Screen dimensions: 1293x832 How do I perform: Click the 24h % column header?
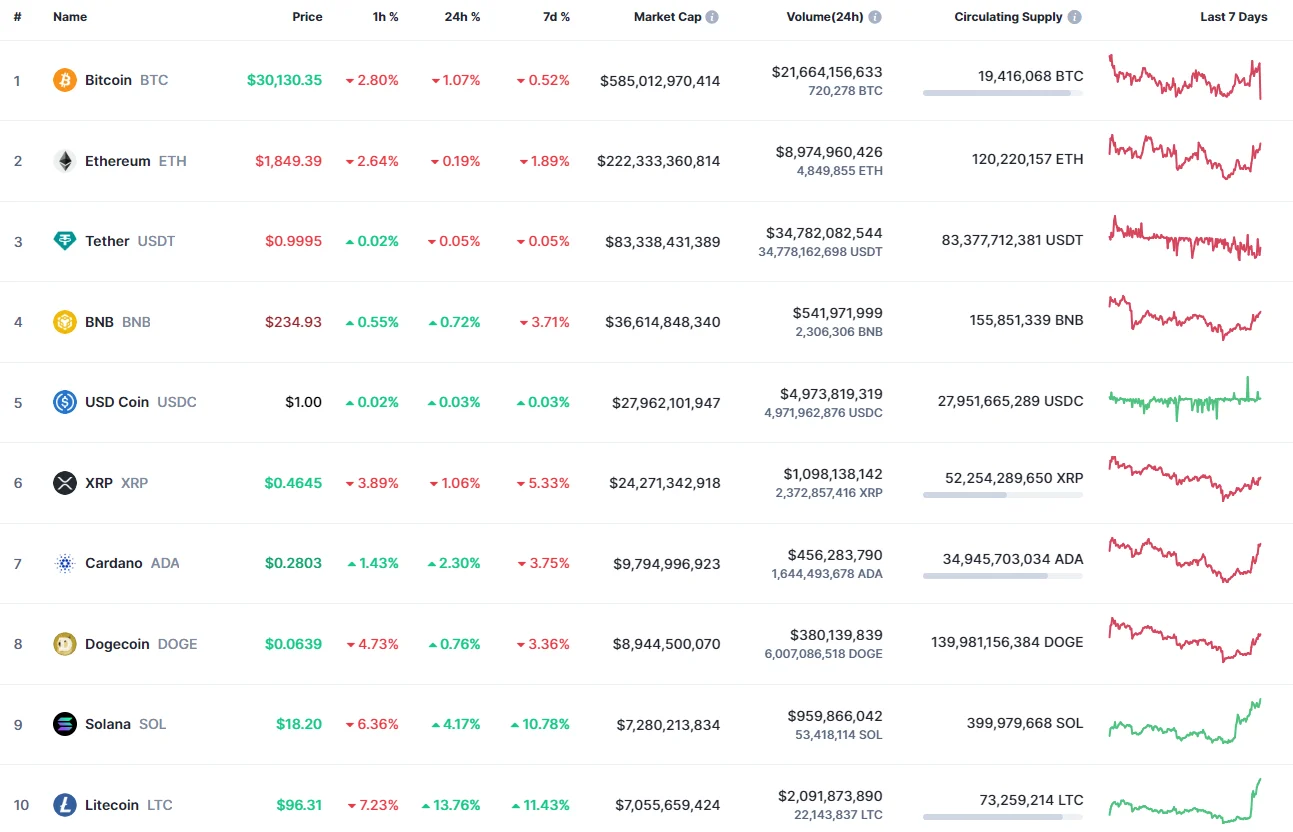462,16
